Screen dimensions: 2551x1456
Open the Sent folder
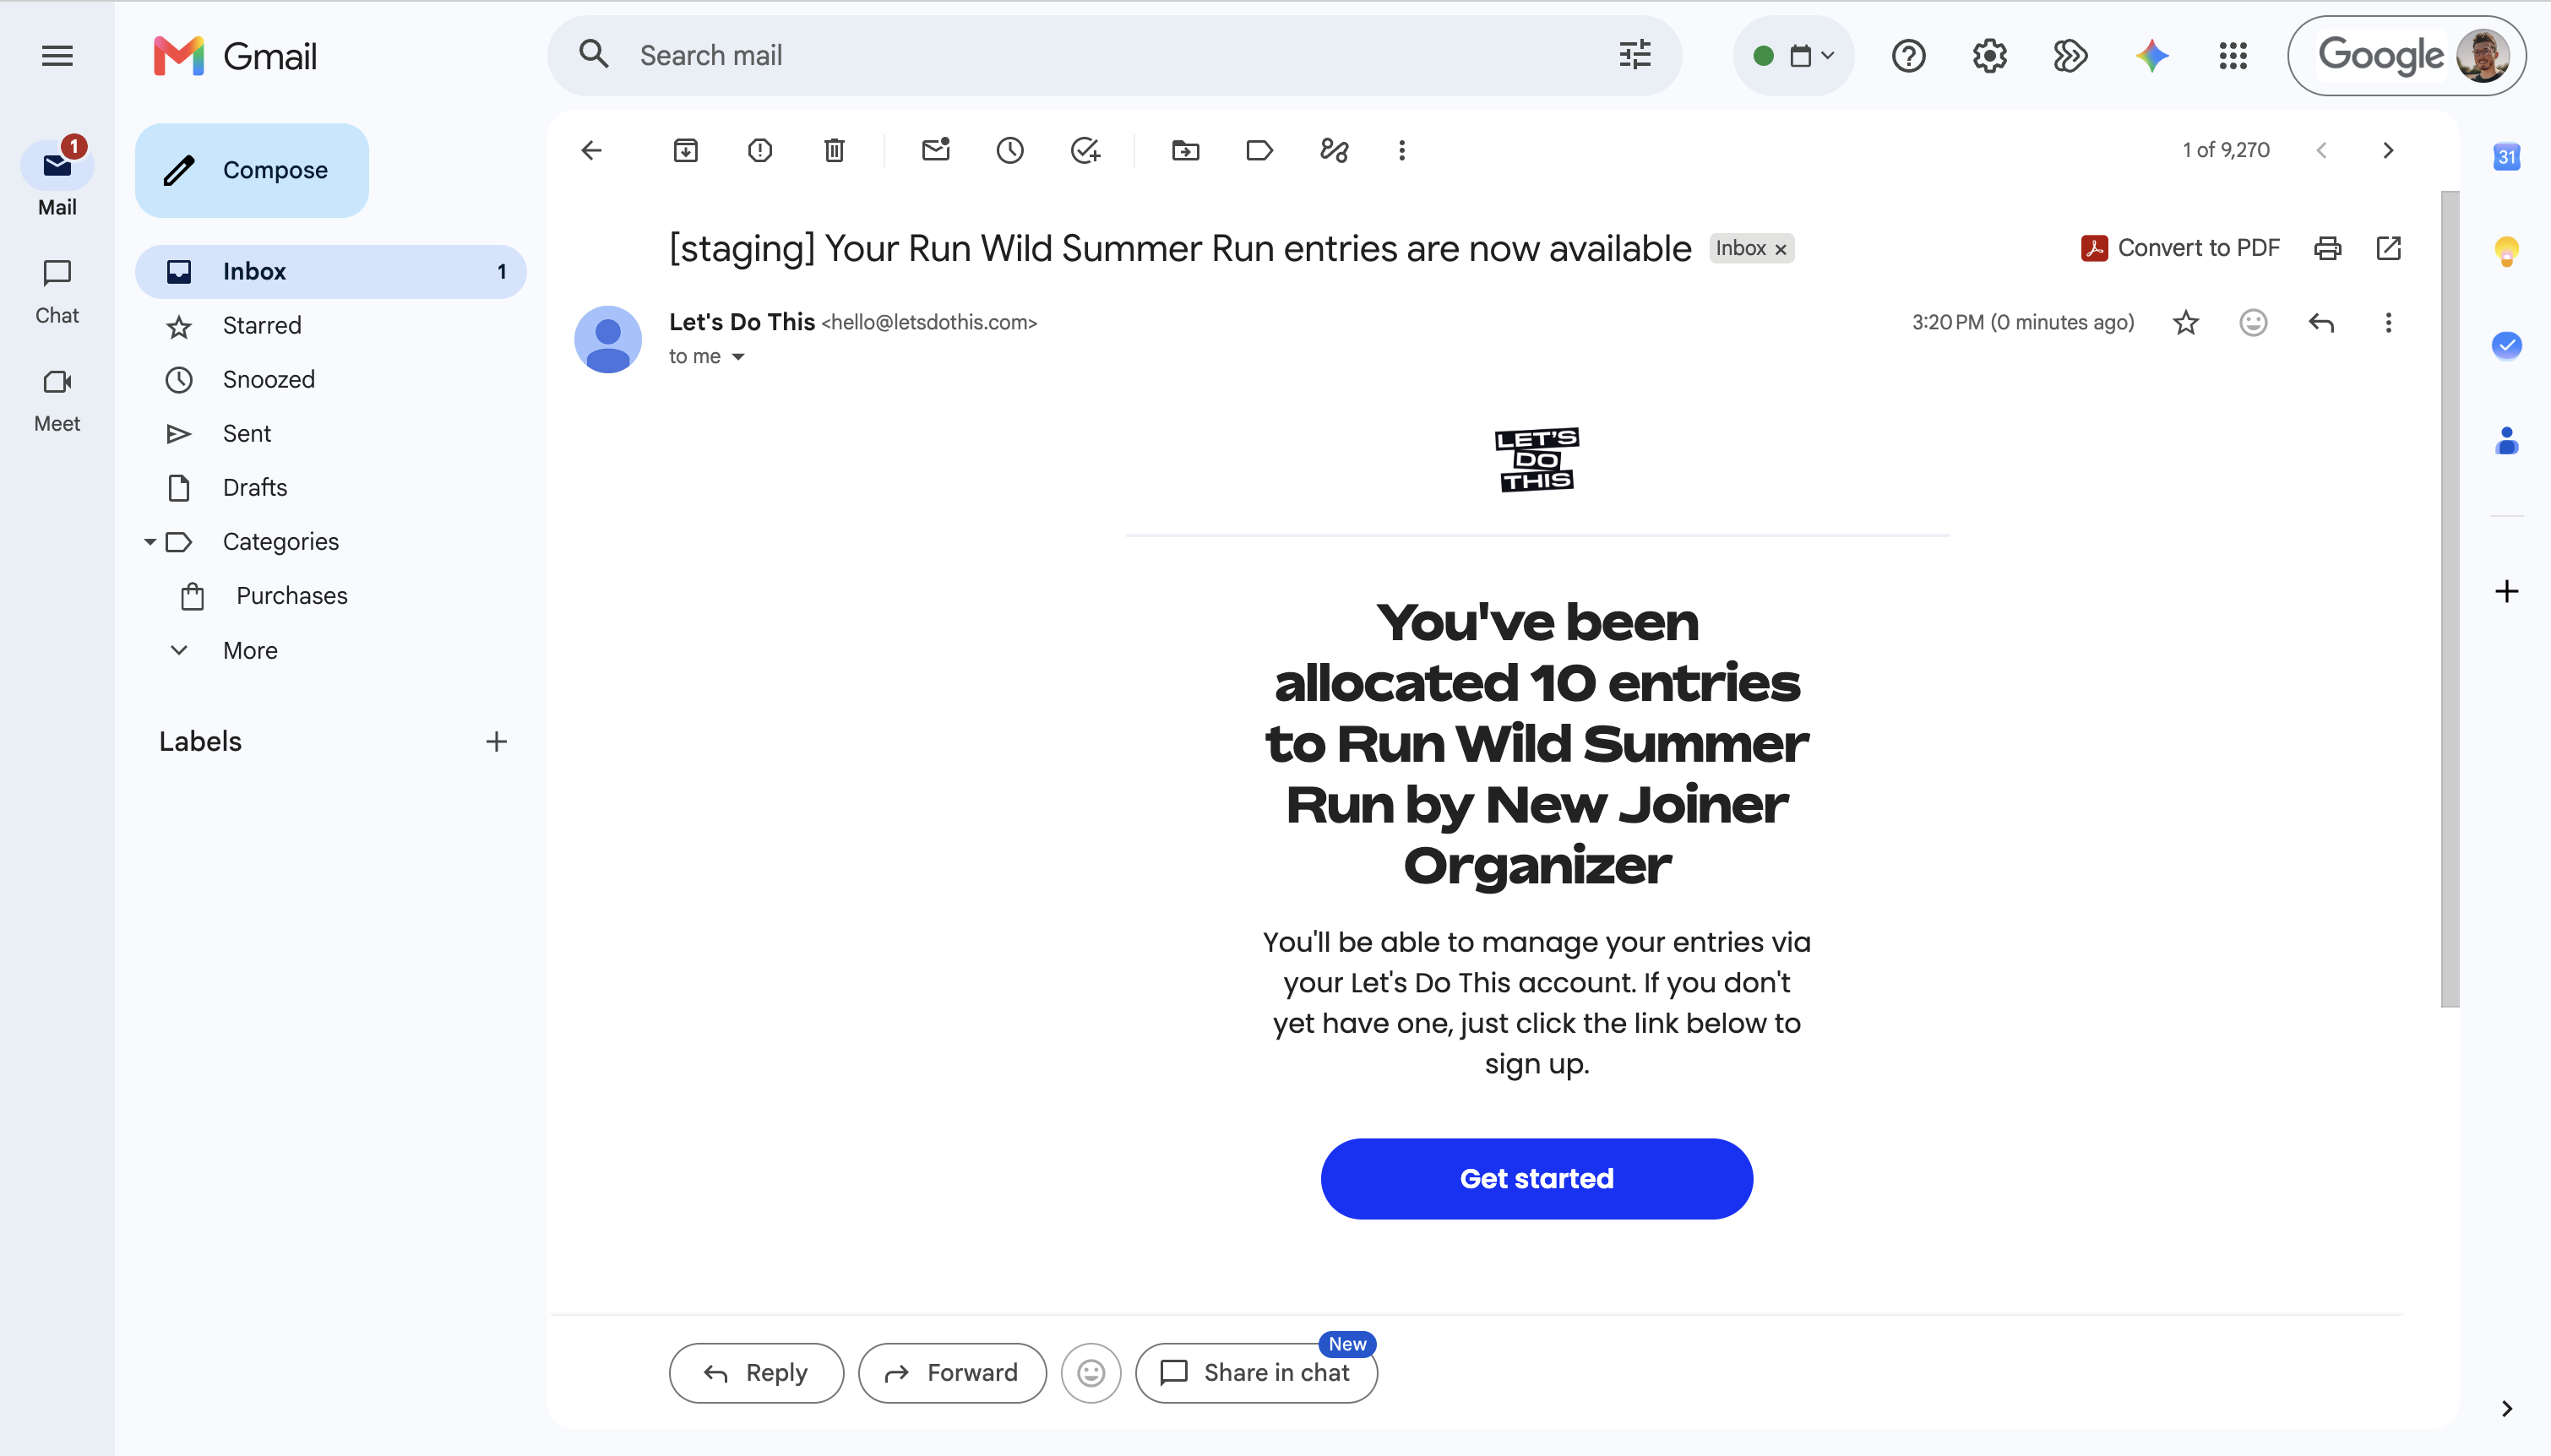331,433
